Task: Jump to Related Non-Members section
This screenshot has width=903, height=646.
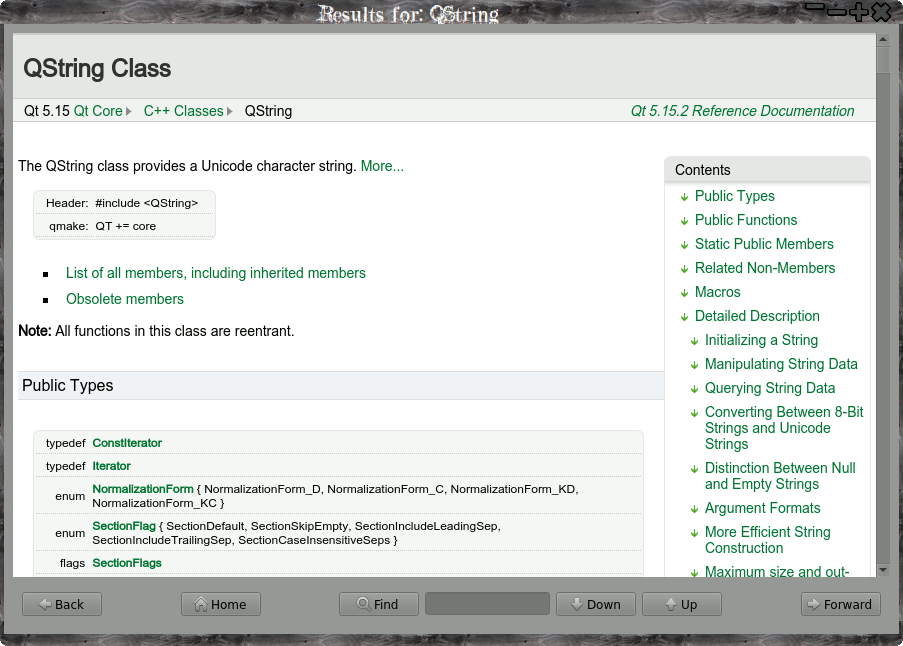Action: 765,268
